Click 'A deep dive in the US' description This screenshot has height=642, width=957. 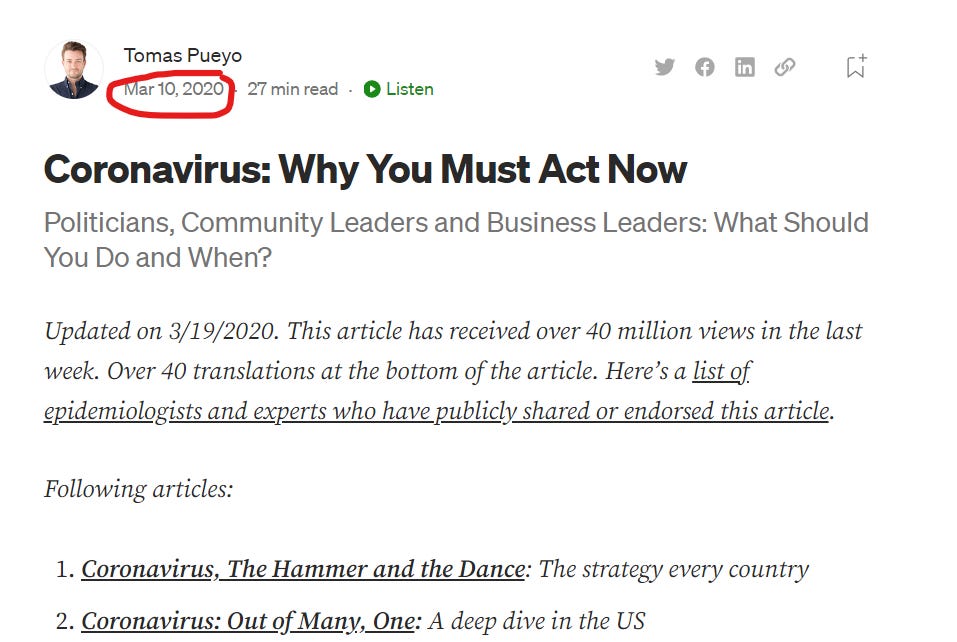tap(536, 621)
